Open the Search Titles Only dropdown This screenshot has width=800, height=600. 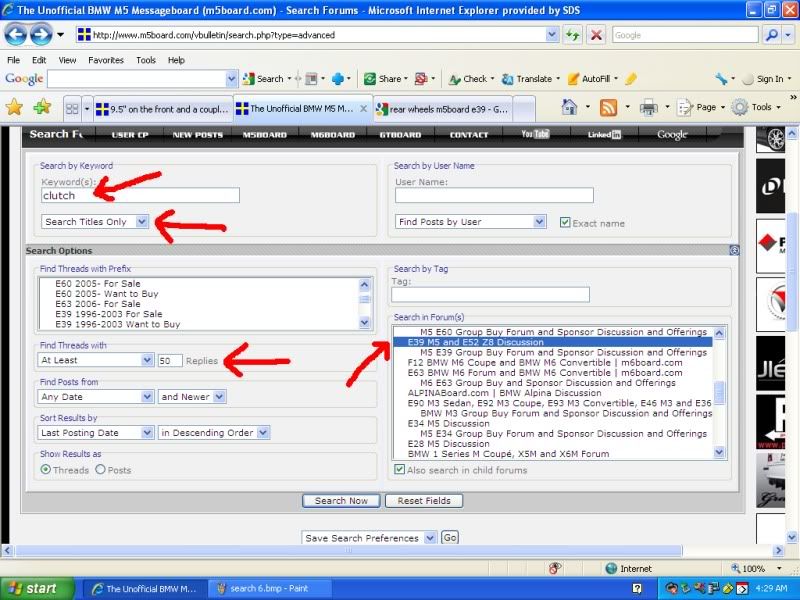point(95,221)
